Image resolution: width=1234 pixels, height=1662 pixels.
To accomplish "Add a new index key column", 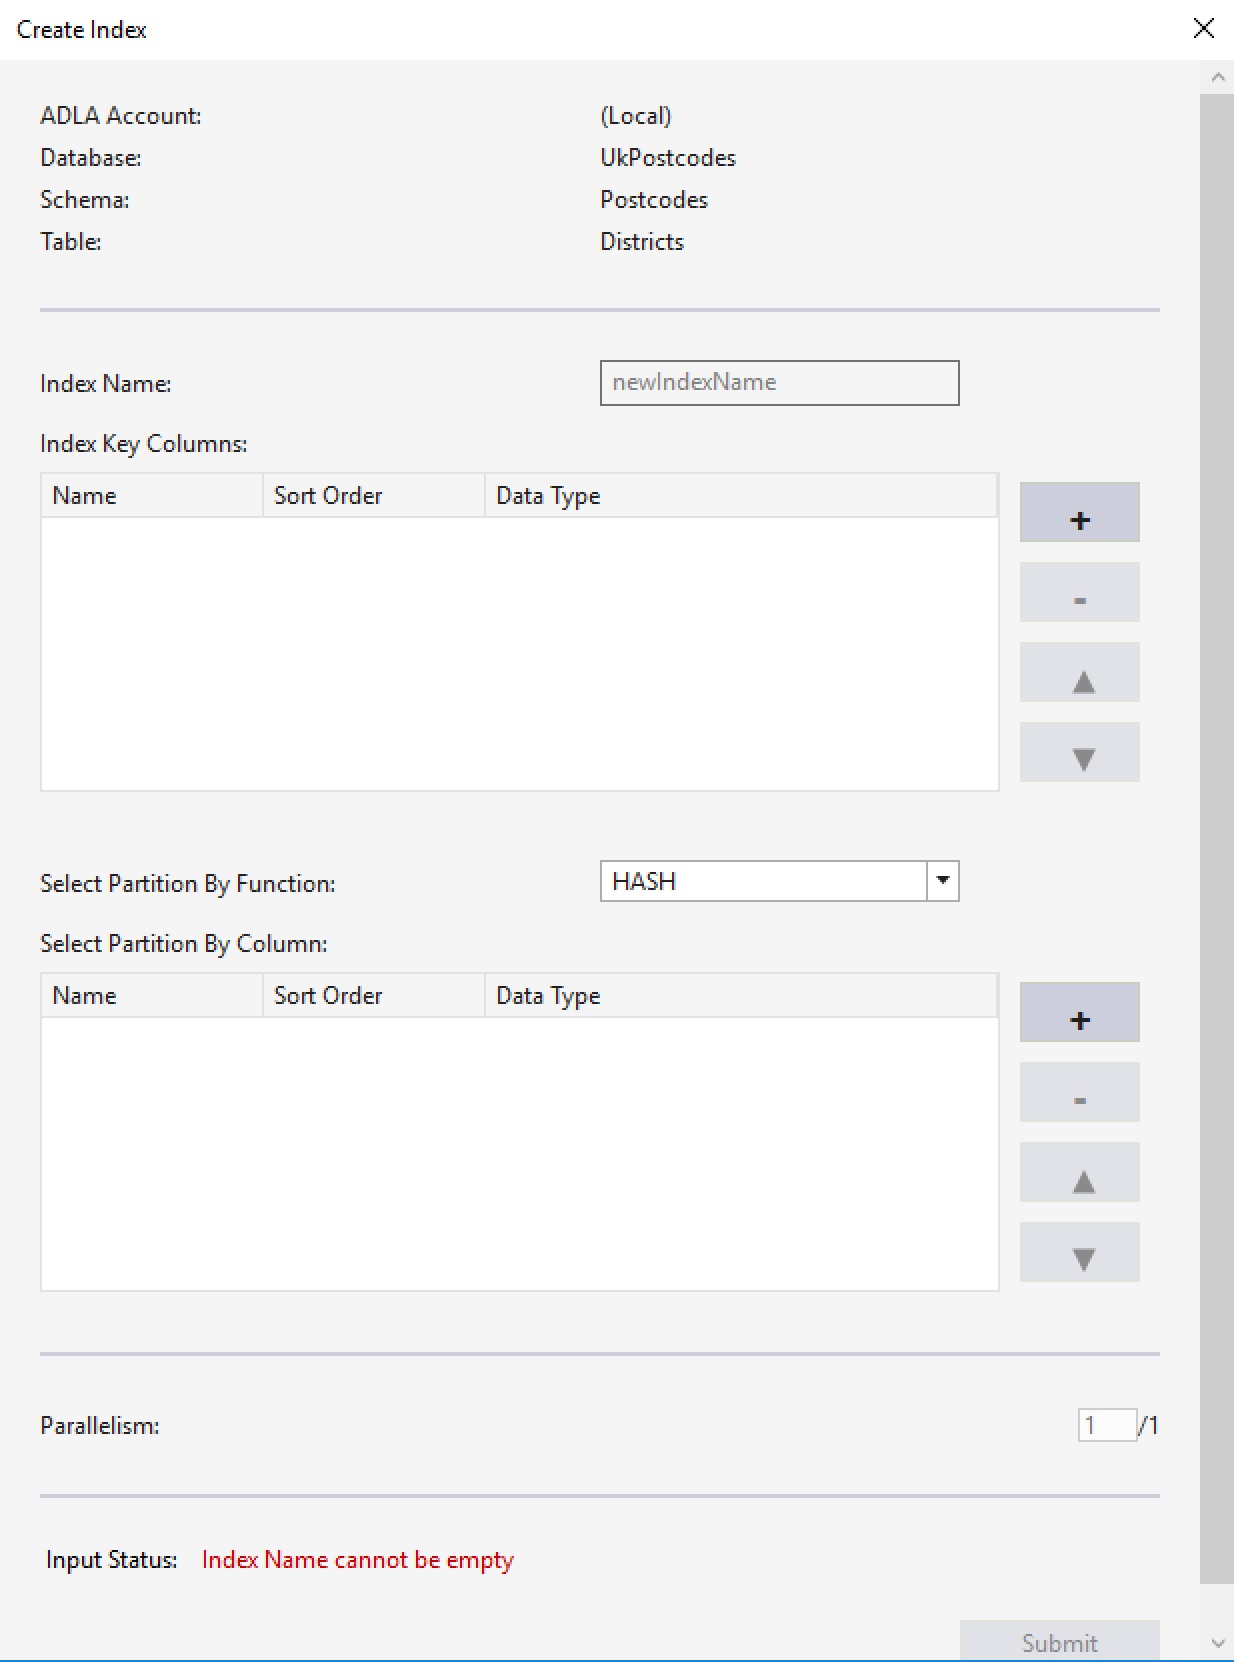I will tap(1079, 512).
